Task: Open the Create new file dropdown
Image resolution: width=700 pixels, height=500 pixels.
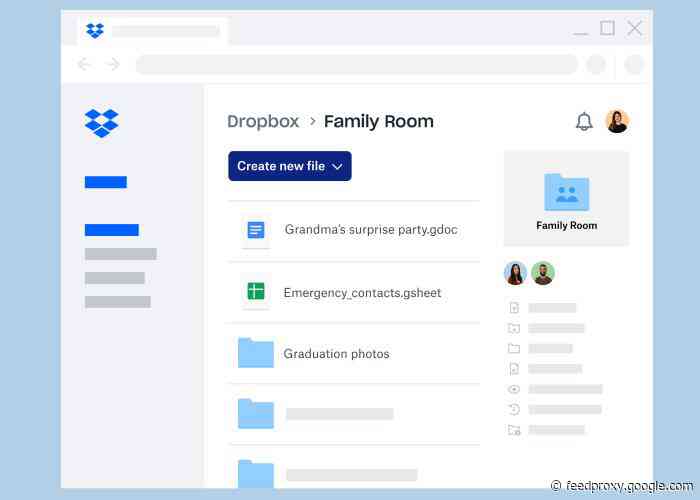Action: click(x=290, y=166)
